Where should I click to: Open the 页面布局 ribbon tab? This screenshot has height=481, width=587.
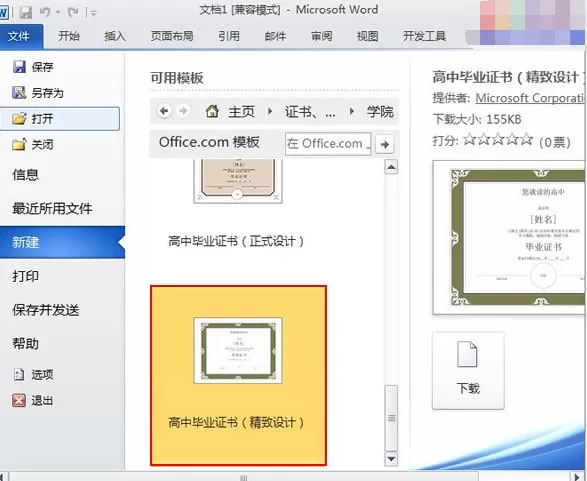coord(172,36)
